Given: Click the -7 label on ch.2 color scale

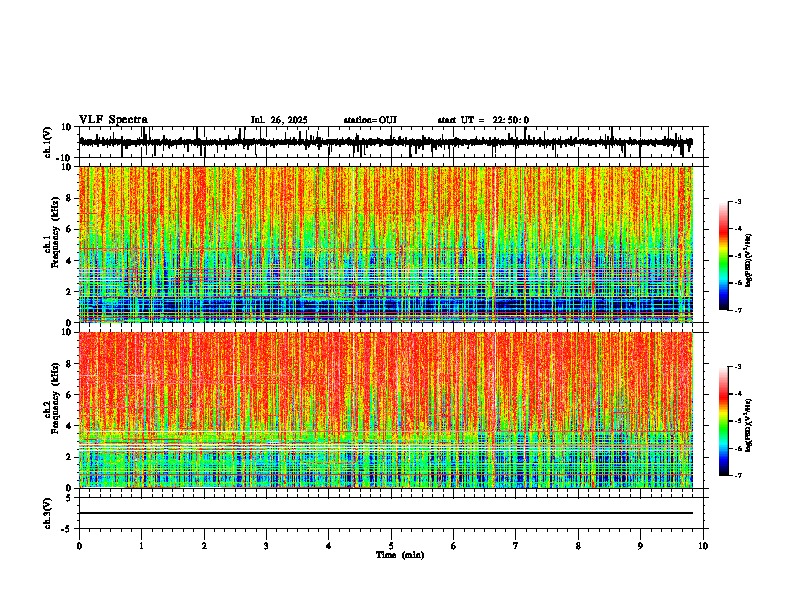Looking at the screenshot, I should [737, 475].
